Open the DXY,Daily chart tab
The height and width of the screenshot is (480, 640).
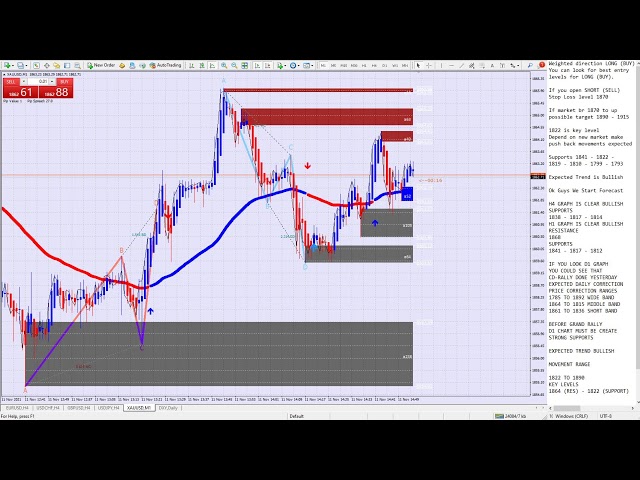click(169, 408)
